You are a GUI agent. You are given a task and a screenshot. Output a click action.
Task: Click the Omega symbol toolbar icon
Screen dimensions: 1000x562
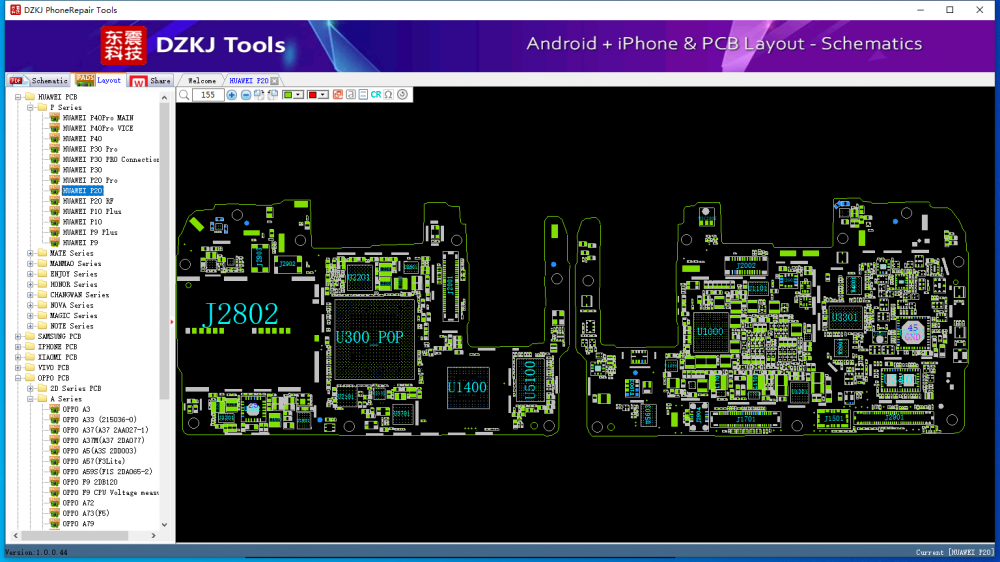point(388,95)
